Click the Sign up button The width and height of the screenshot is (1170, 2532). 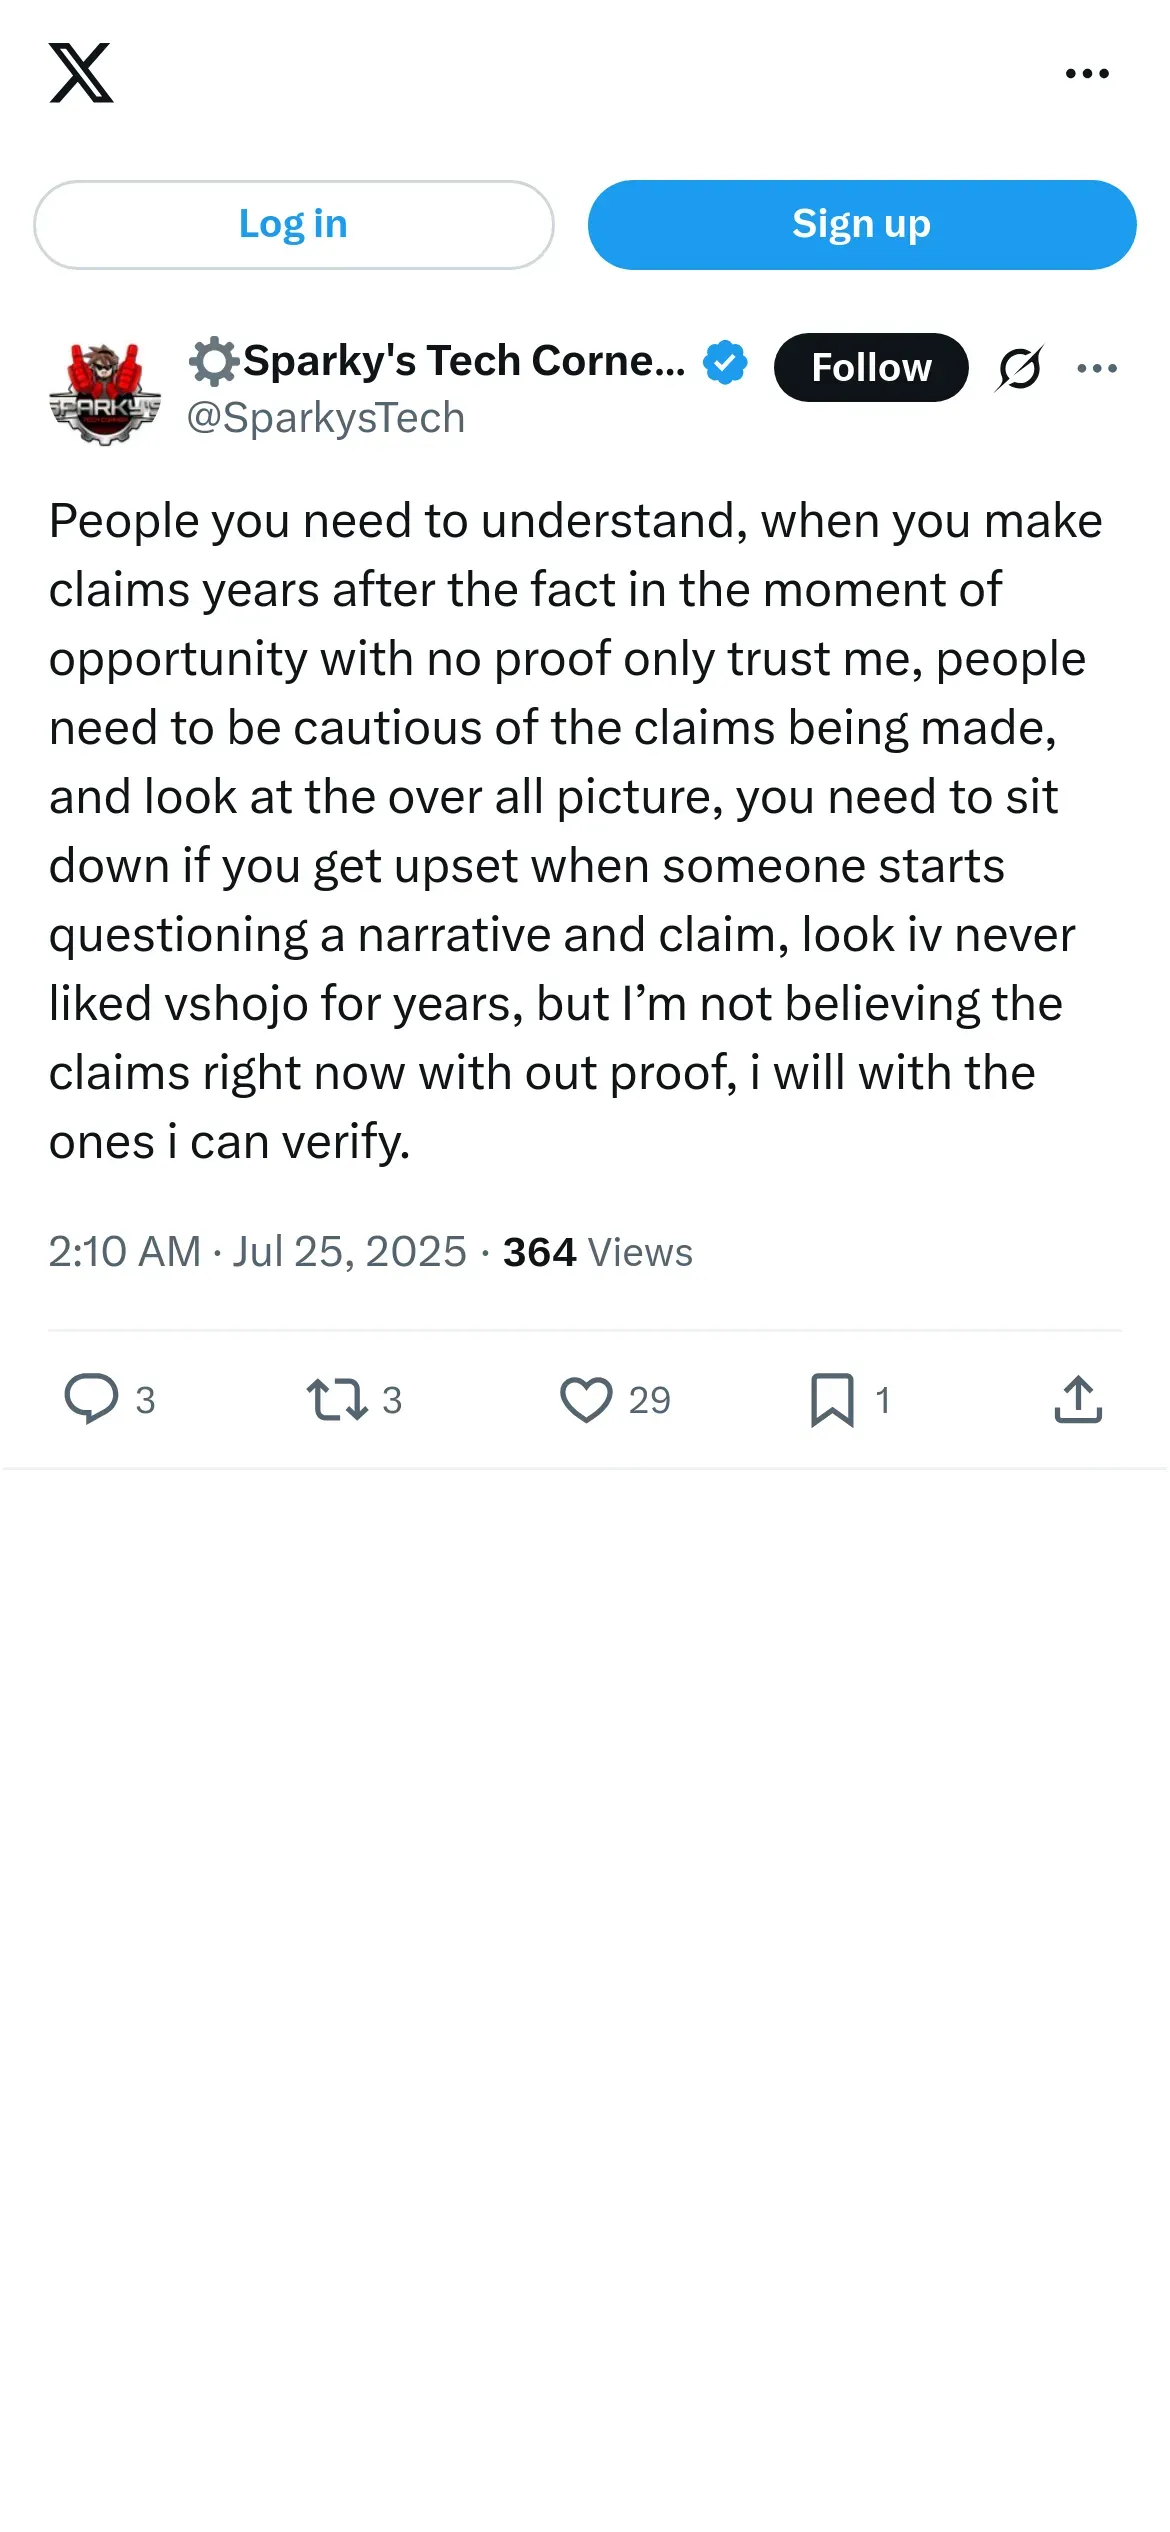pyautogui.click(x=861, y=224)
